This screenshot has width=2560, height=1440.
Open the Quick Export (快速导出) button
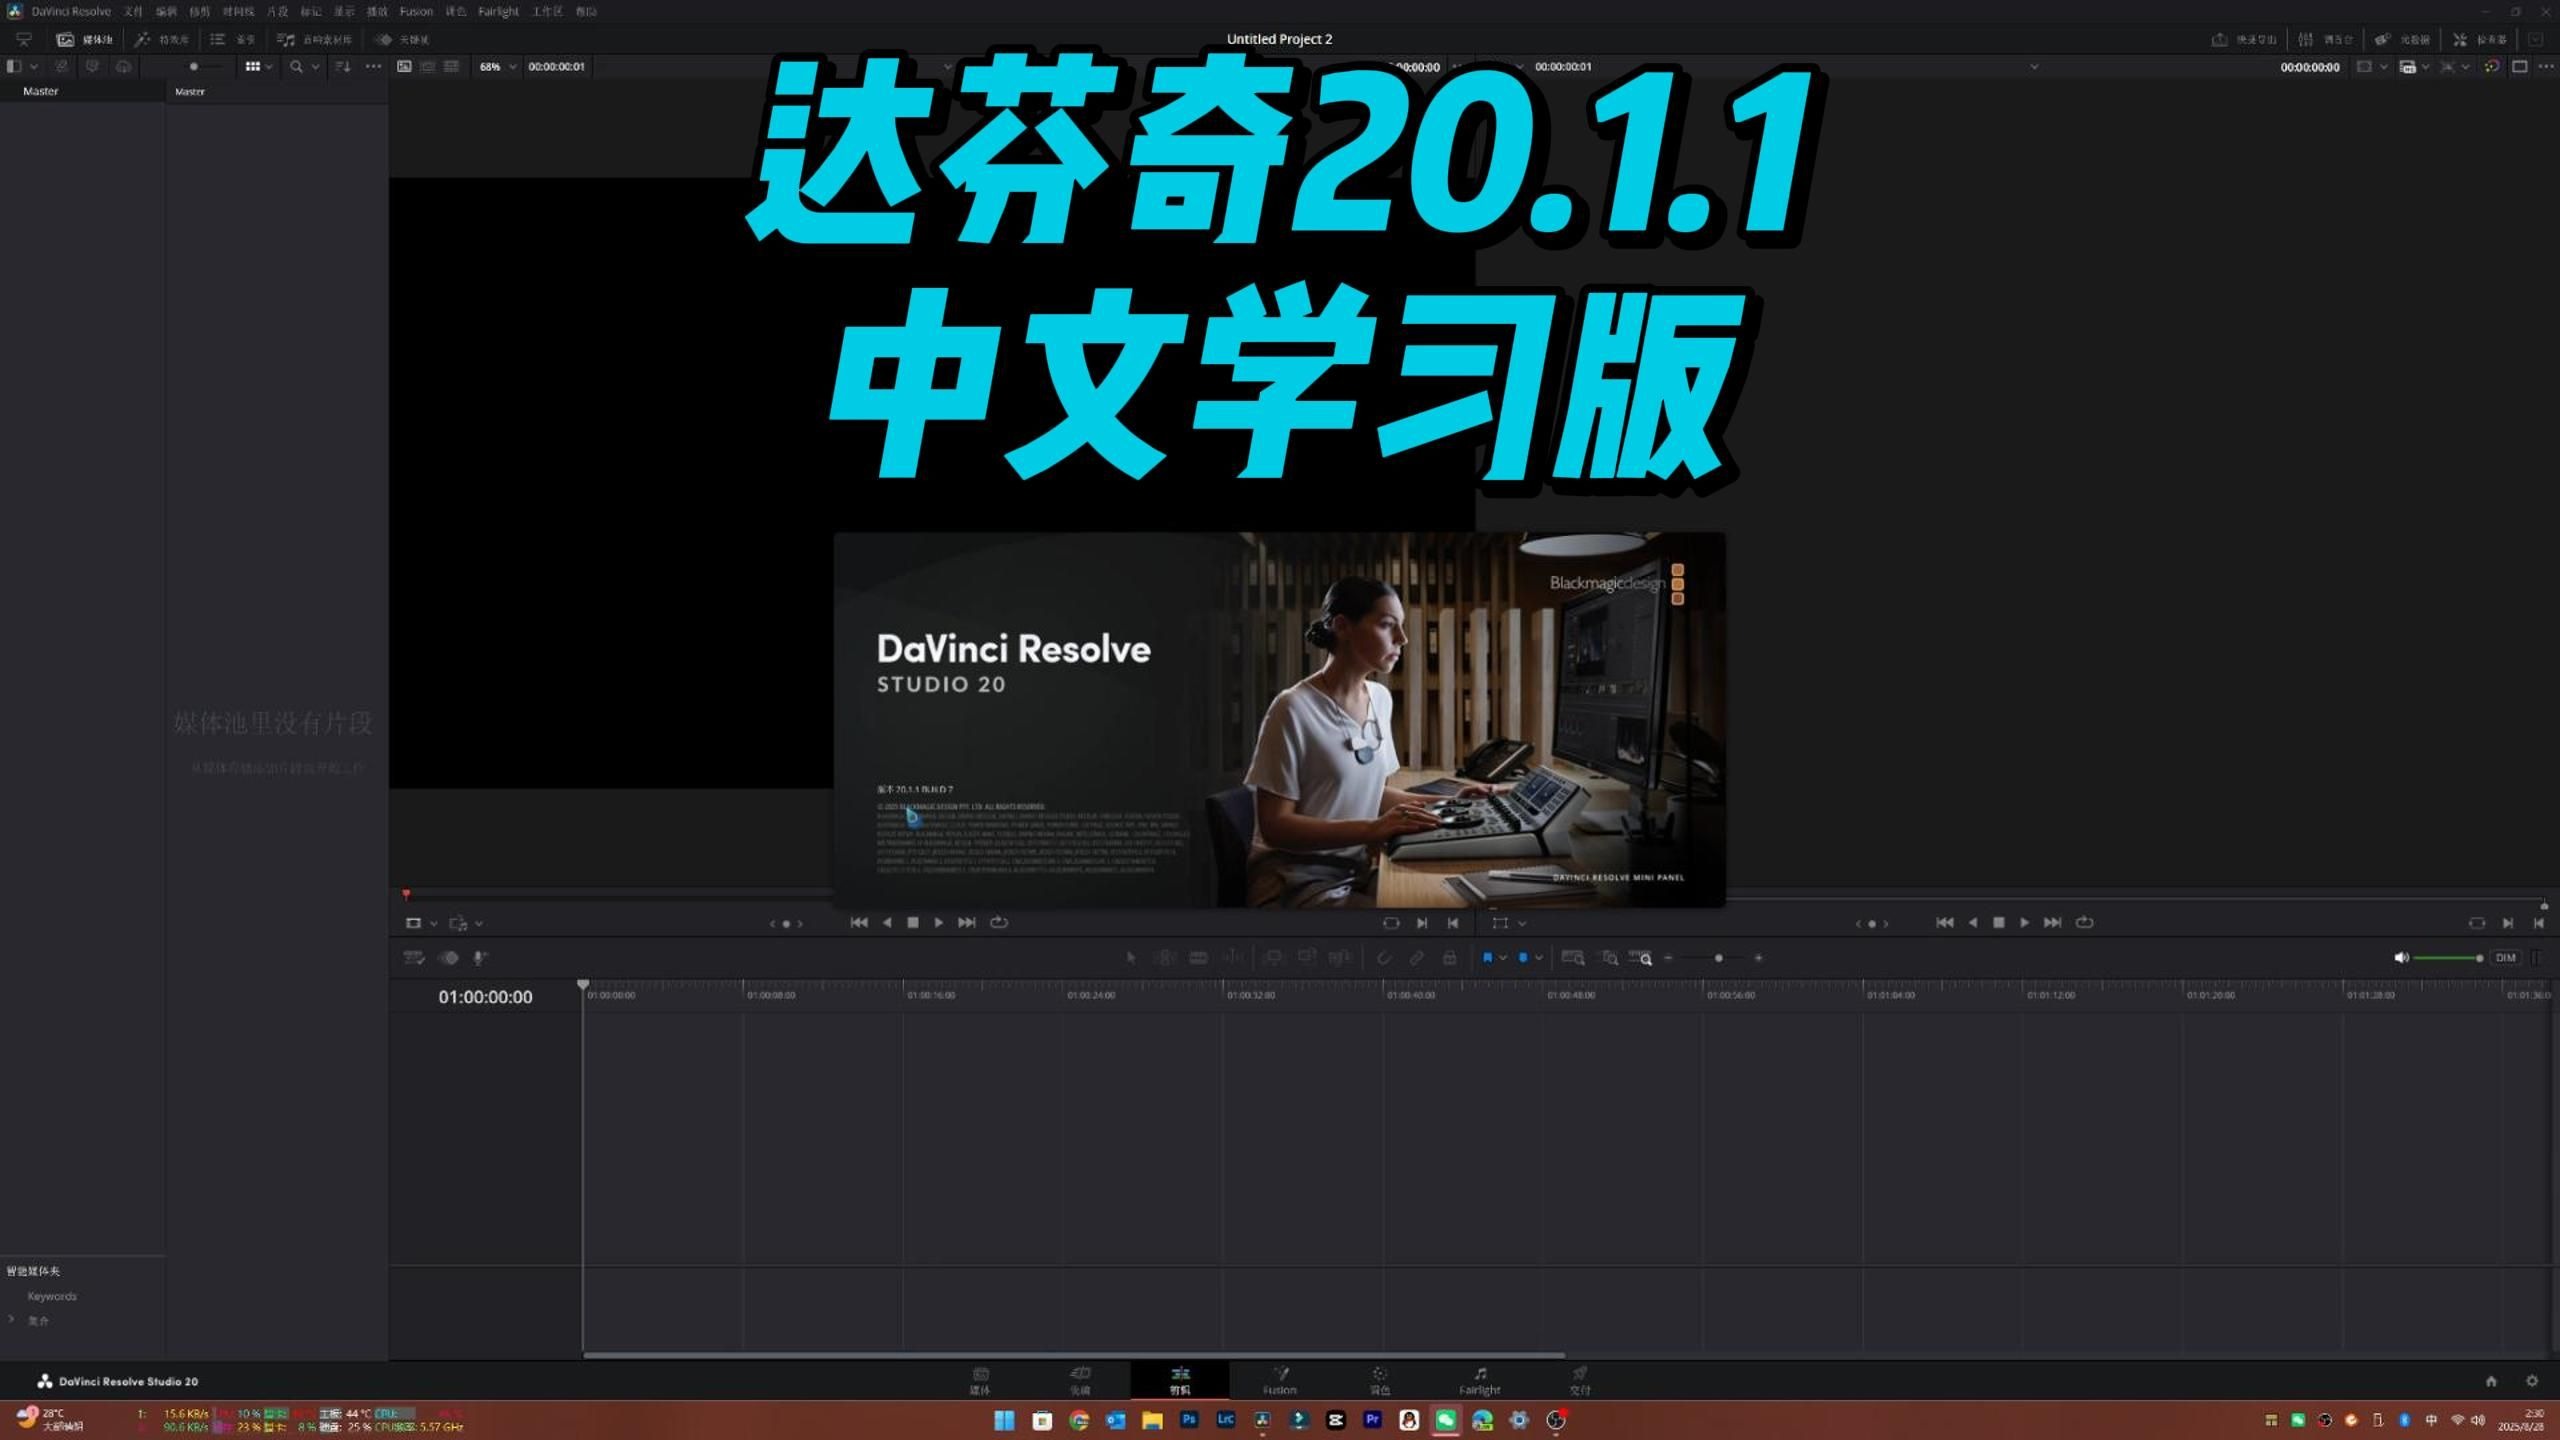click(x=2243, y=39)
